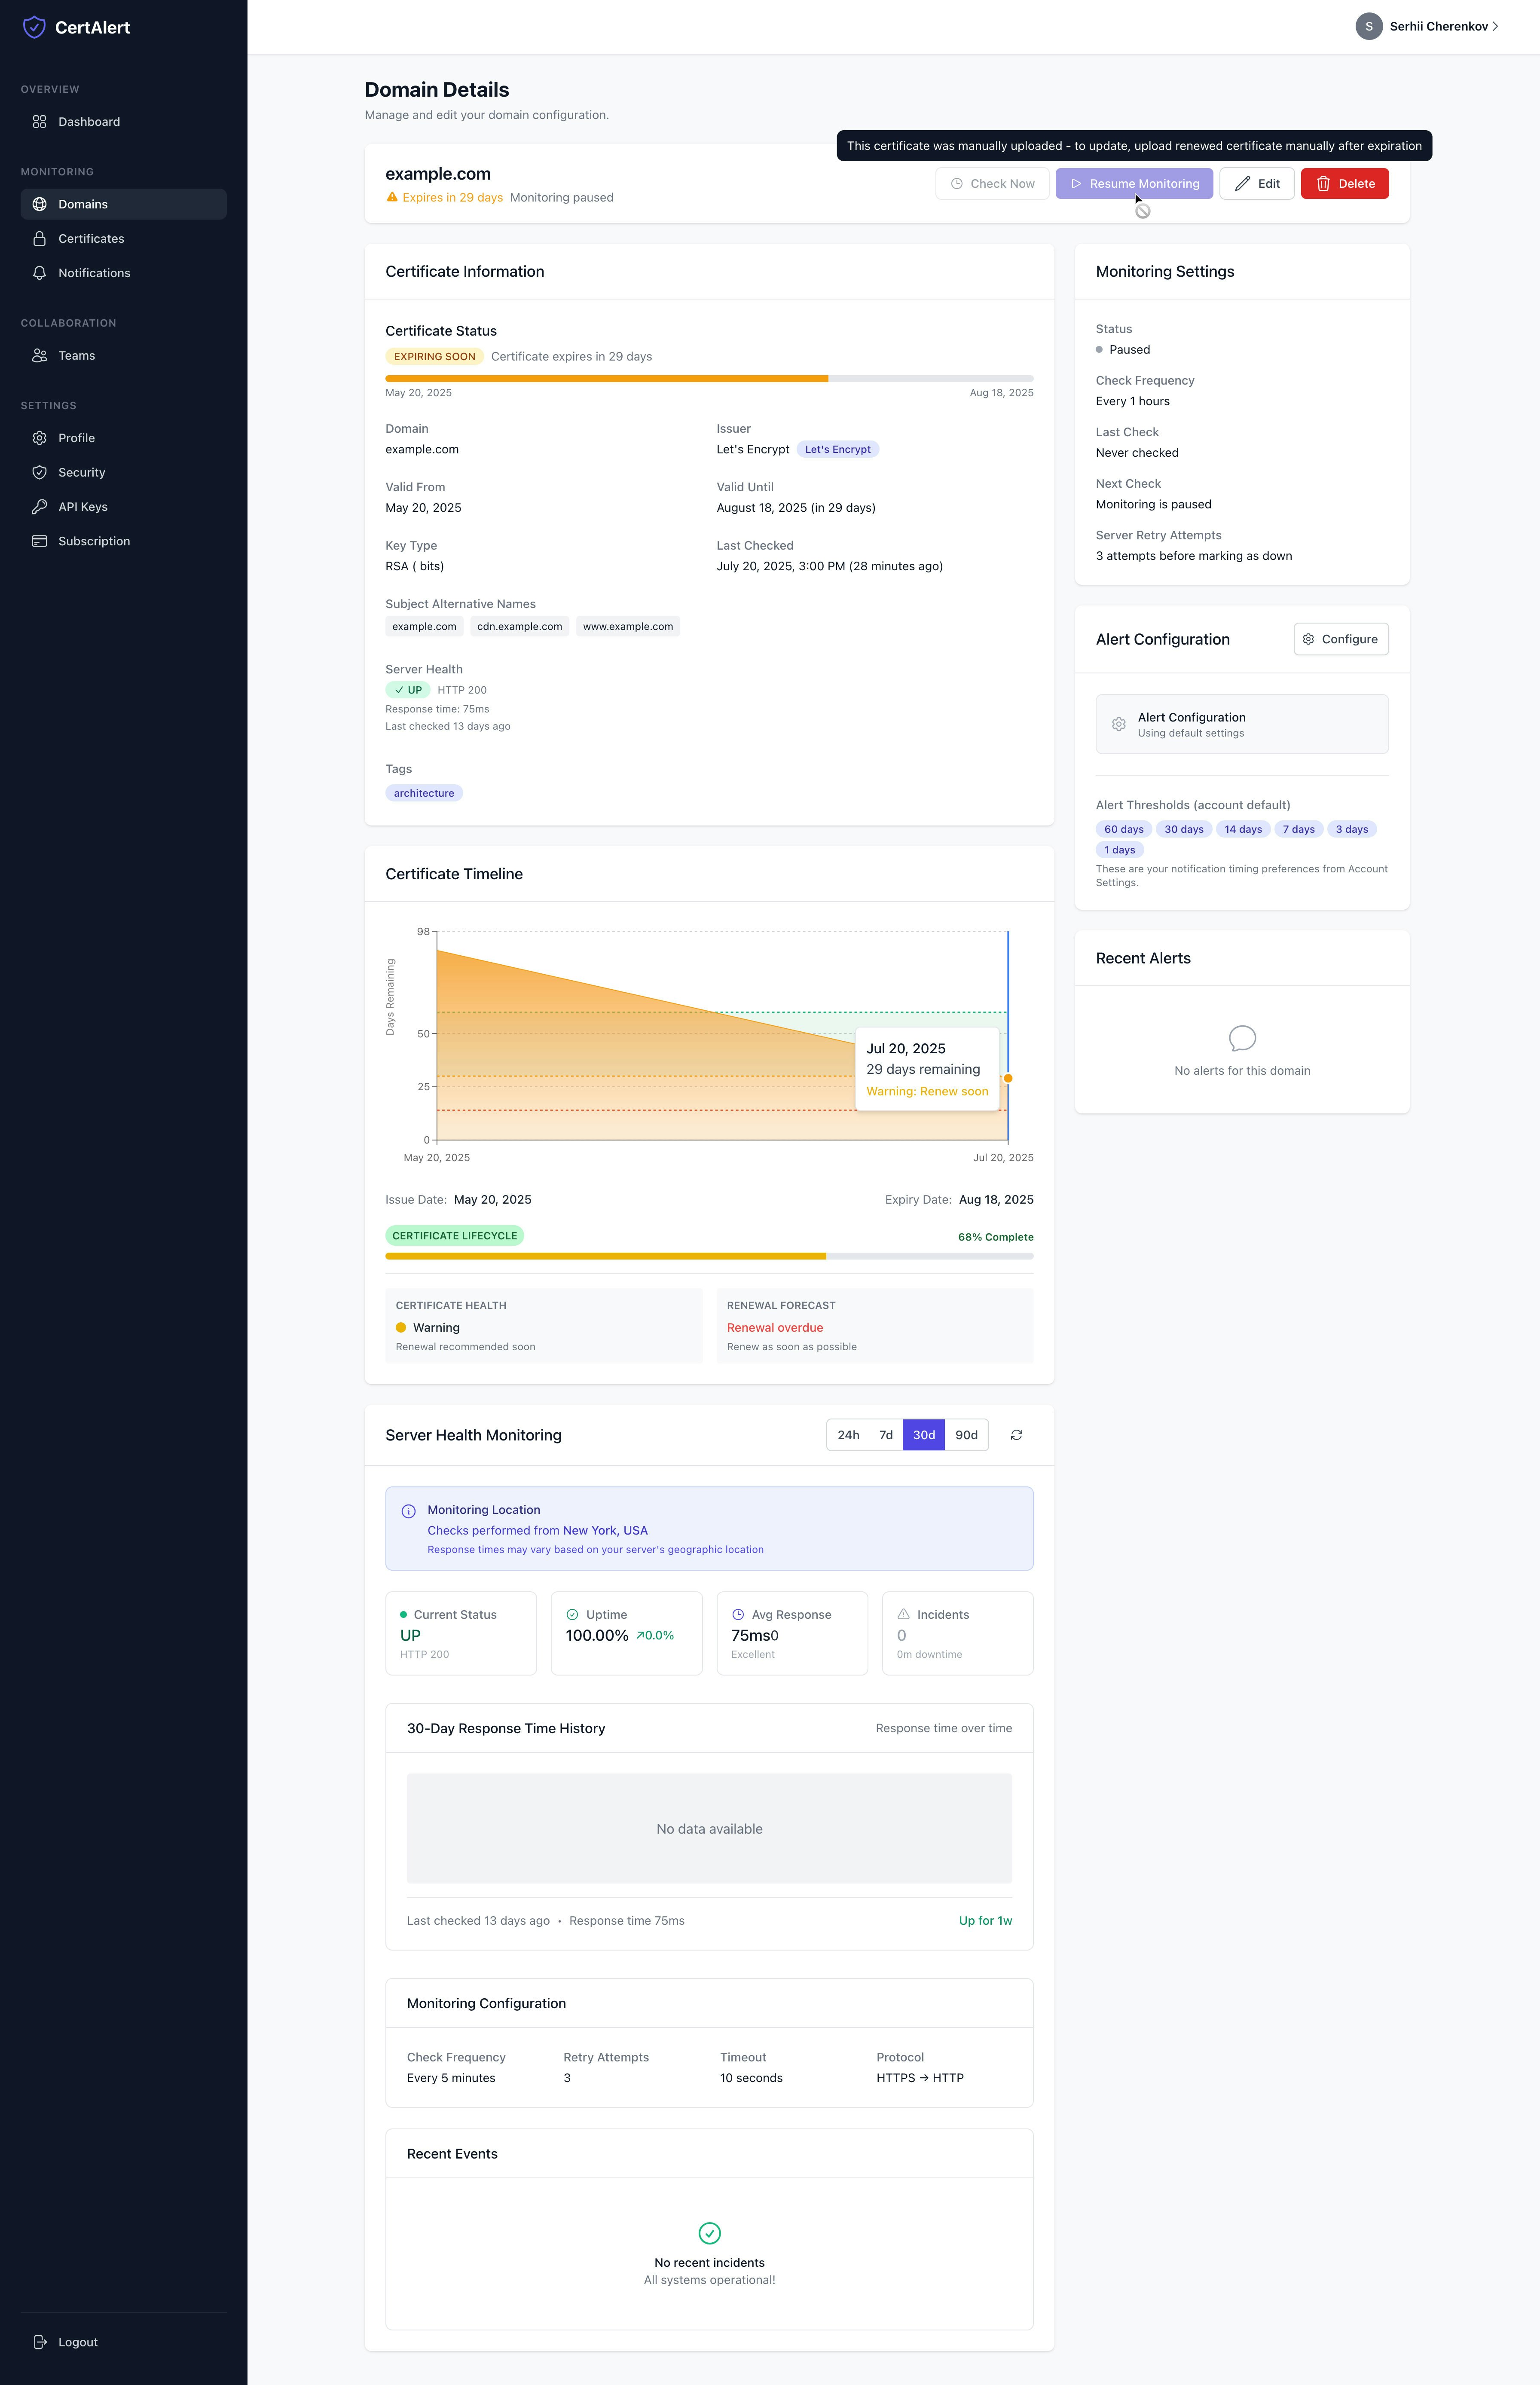Viewport: 1540px width, 2385px height.
Task: Click the Subscription card icon
Action: tap(39, 541)
